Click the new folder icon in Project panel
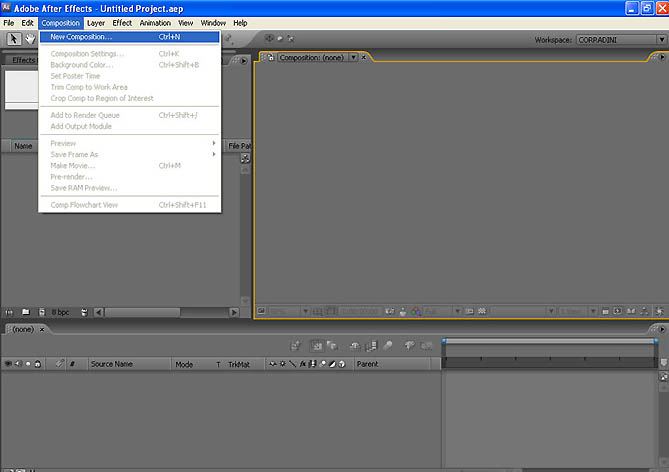The width and height of the screenshot is (669, 472). coord(27,312)
